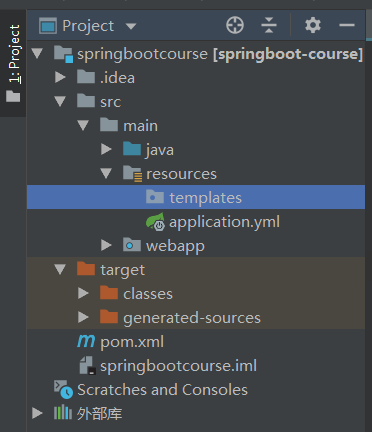Click the locate/select opened file crosshair icon
Viewport: 372px width, 432px height.
click(x=235, y=25)
